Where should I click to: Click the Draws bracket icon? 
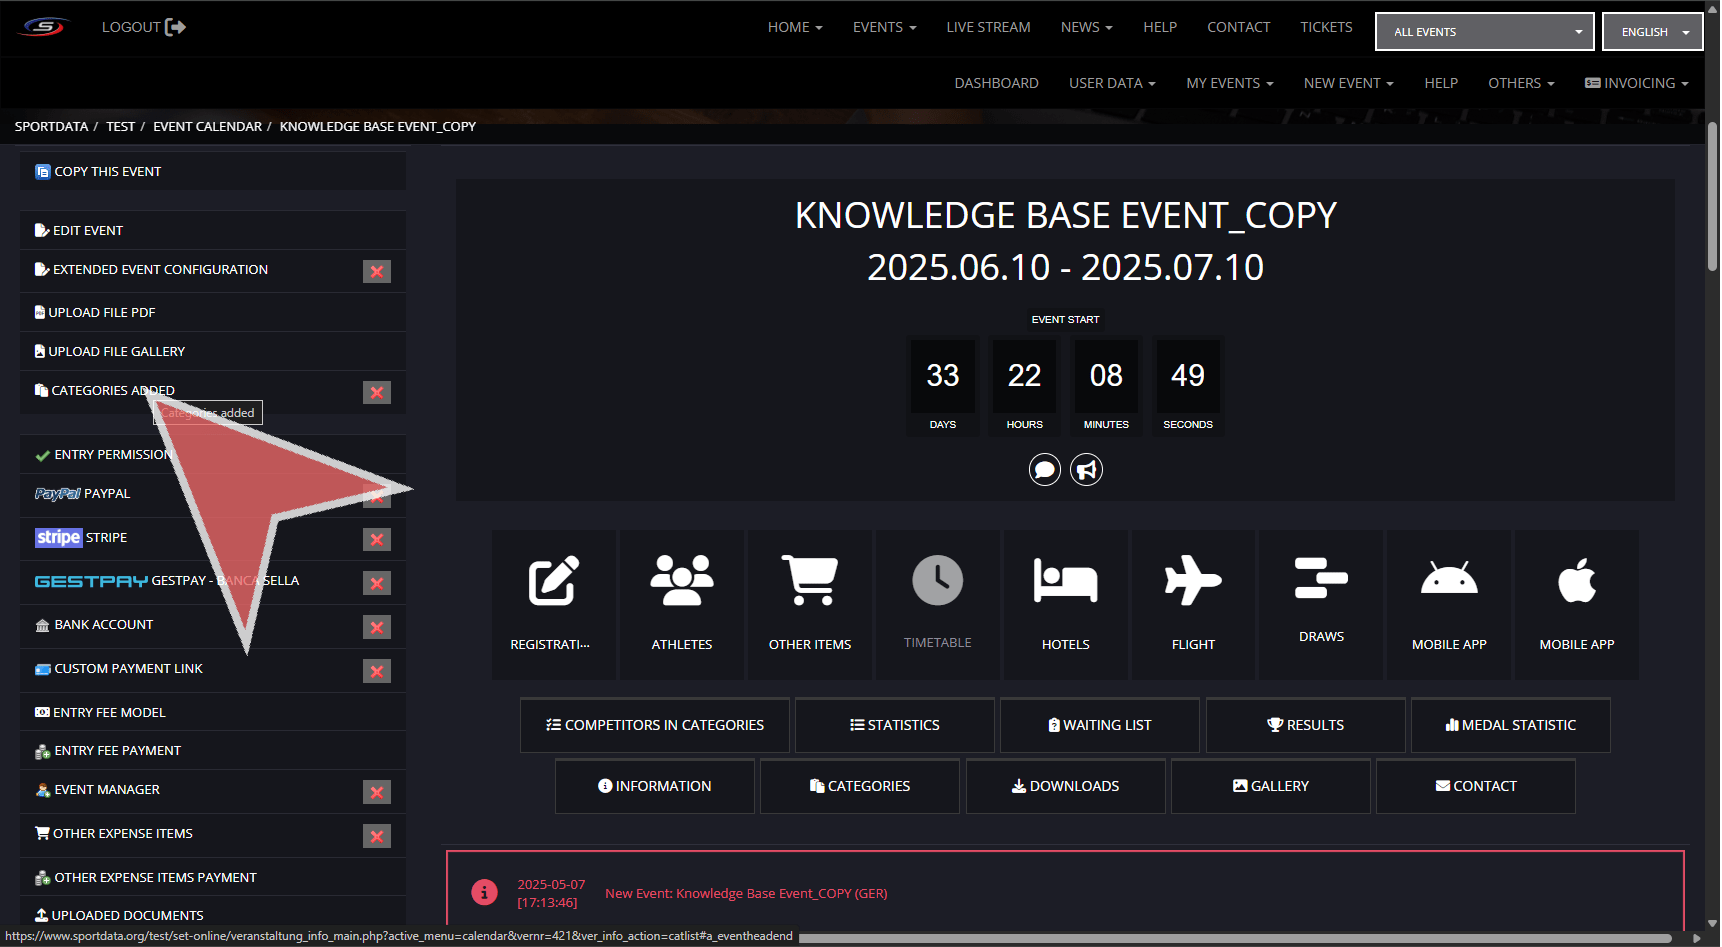(x=1321, y=579)
